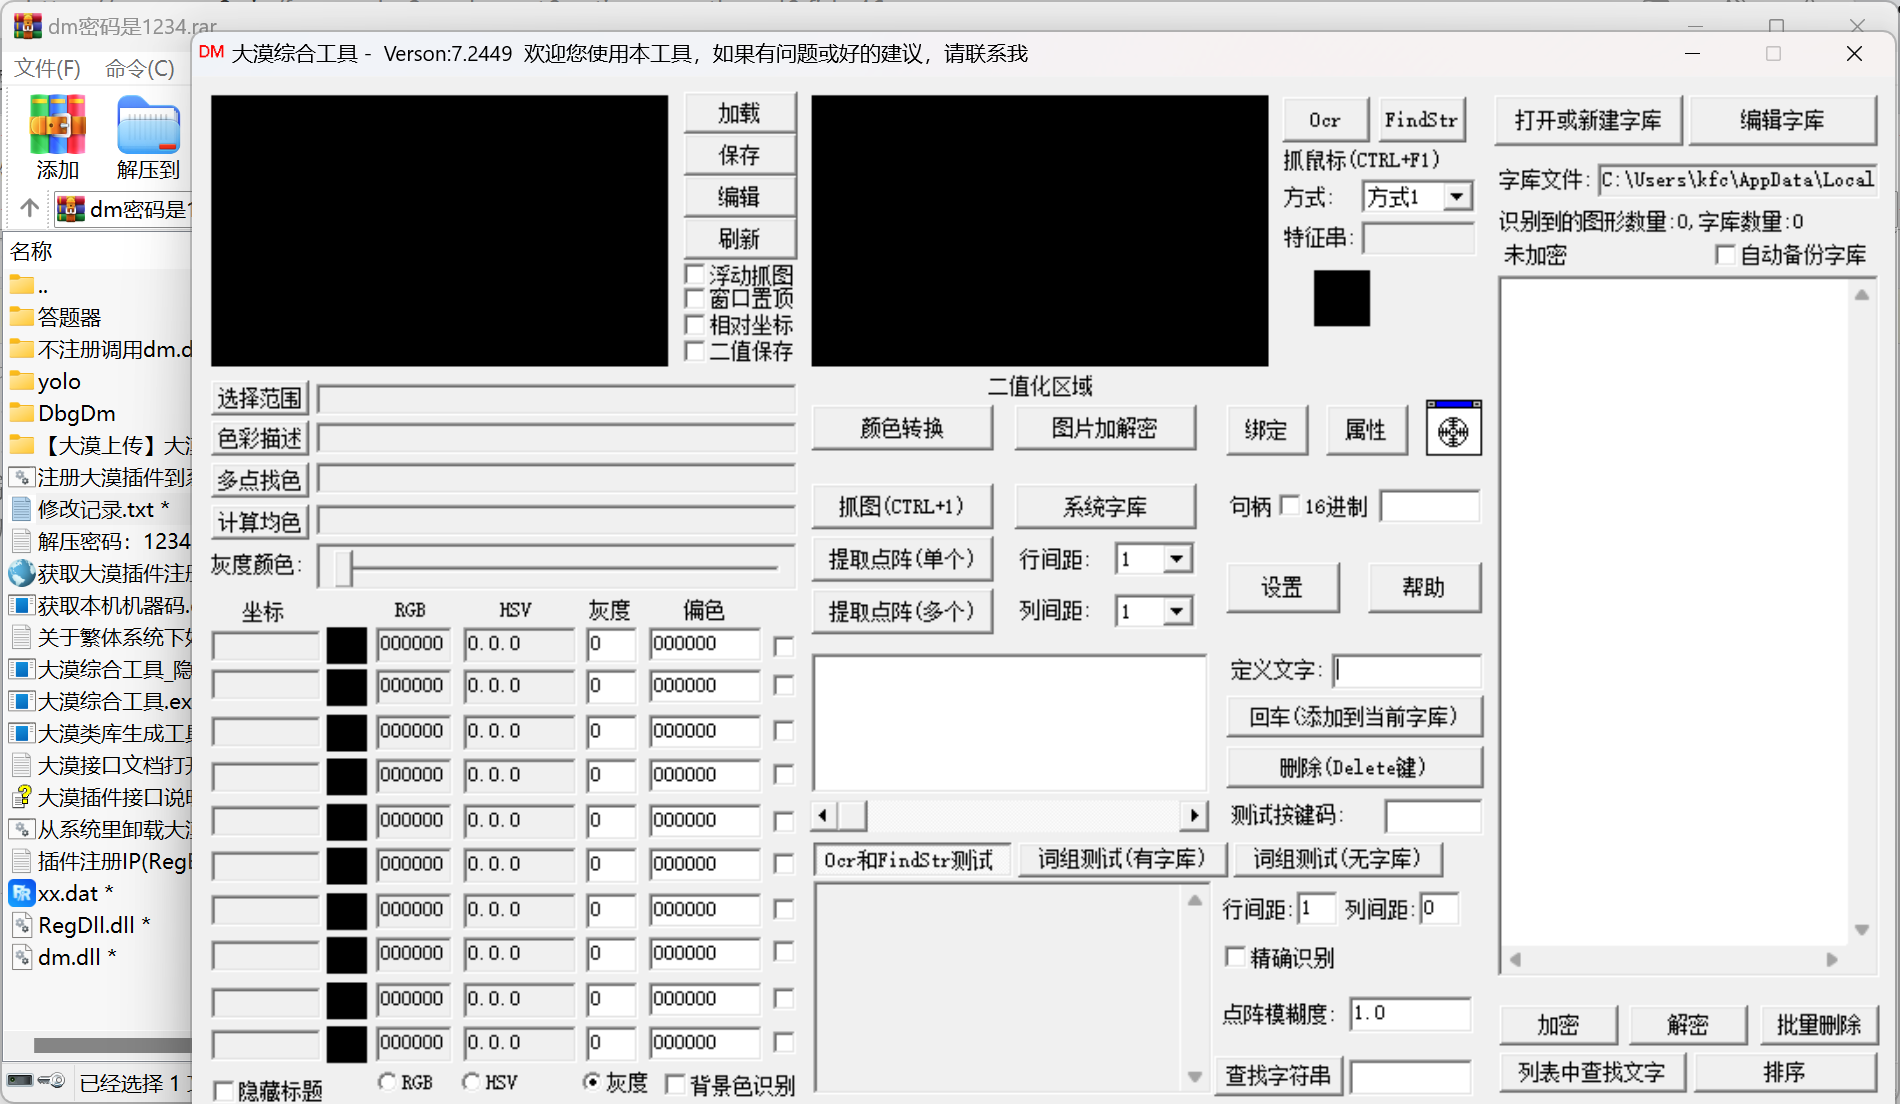This screenshot has width=1900, height=1104.
Task: Click the 大漠插件接口说明 help file icon
Action: 22,796
